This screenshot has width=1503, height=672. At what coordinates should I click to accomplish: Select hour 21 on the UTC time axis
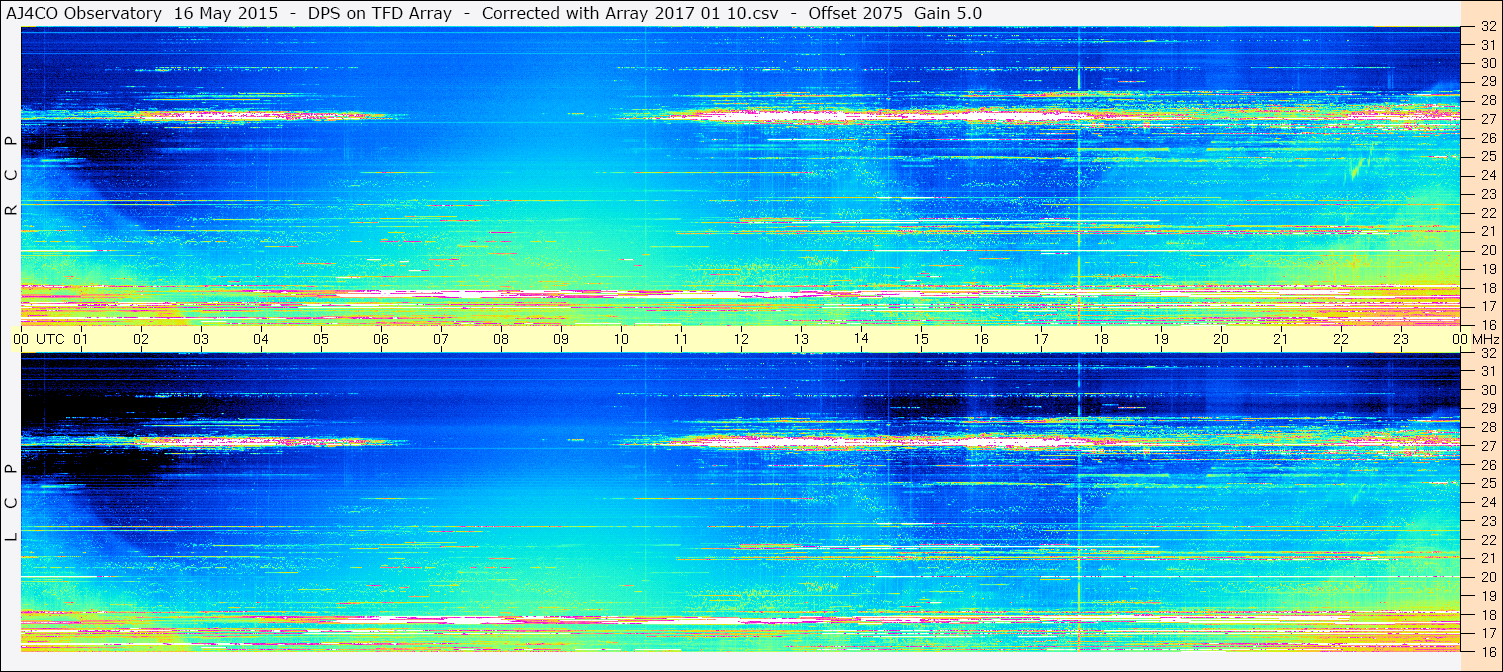pos(1281,339)
